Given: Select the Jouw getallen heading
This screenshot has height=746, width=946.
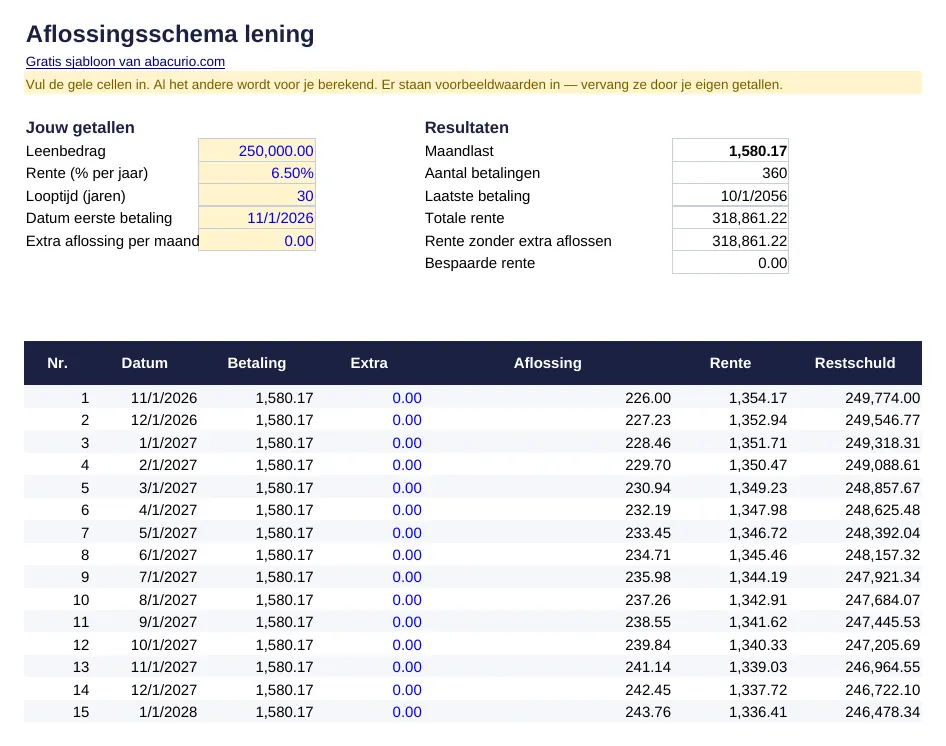Looking at the screenshot, I should click(80, 127).
